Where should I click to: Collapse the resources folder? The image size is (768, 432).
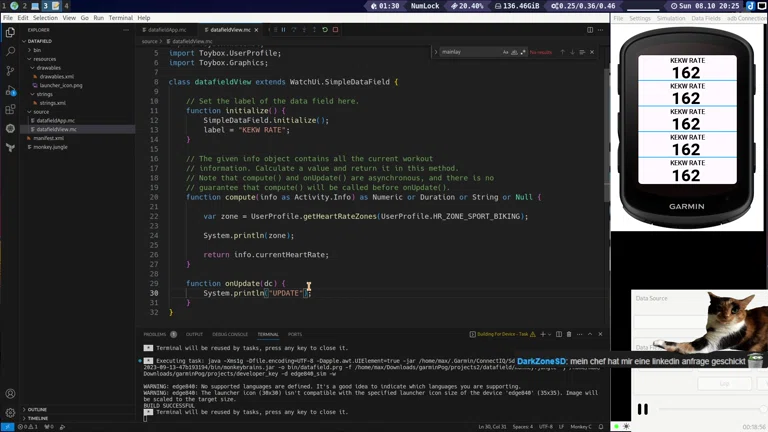click(x=44, y=59)
